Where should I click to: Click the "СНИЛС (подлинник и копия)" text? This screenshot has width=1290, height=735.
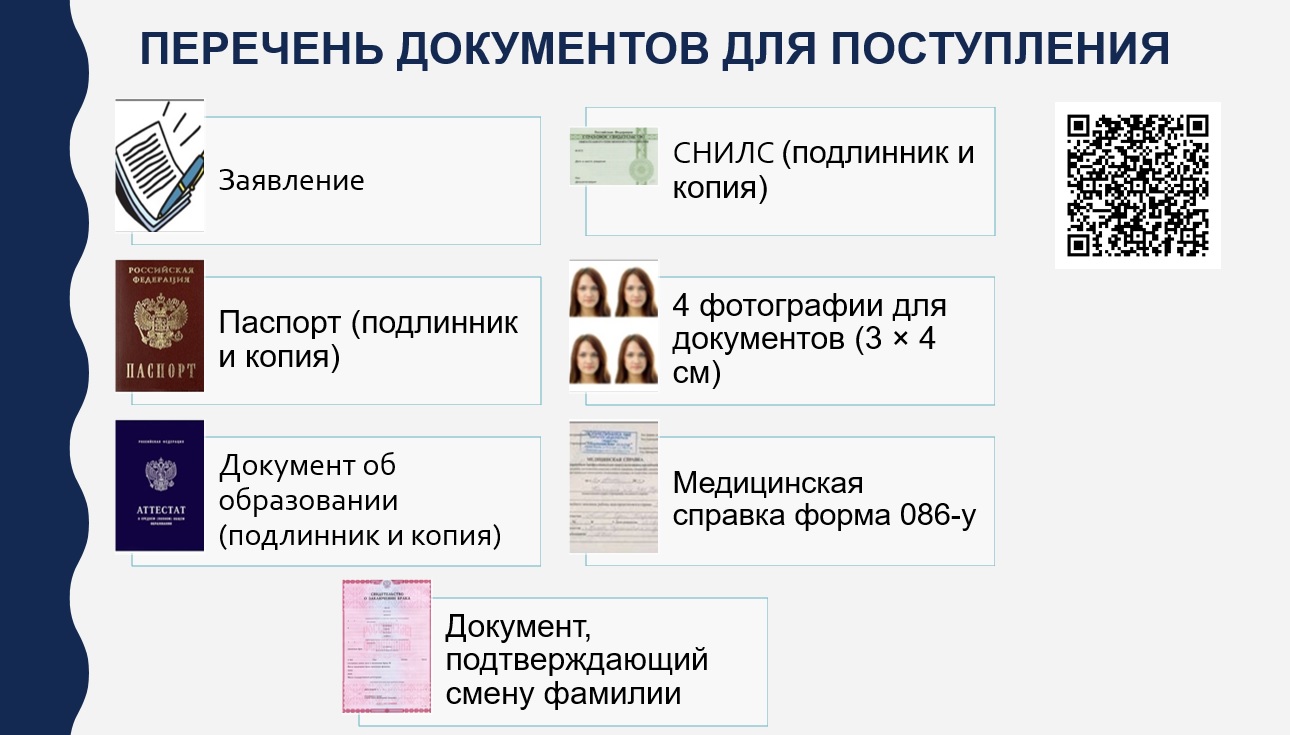click(823, 170)
